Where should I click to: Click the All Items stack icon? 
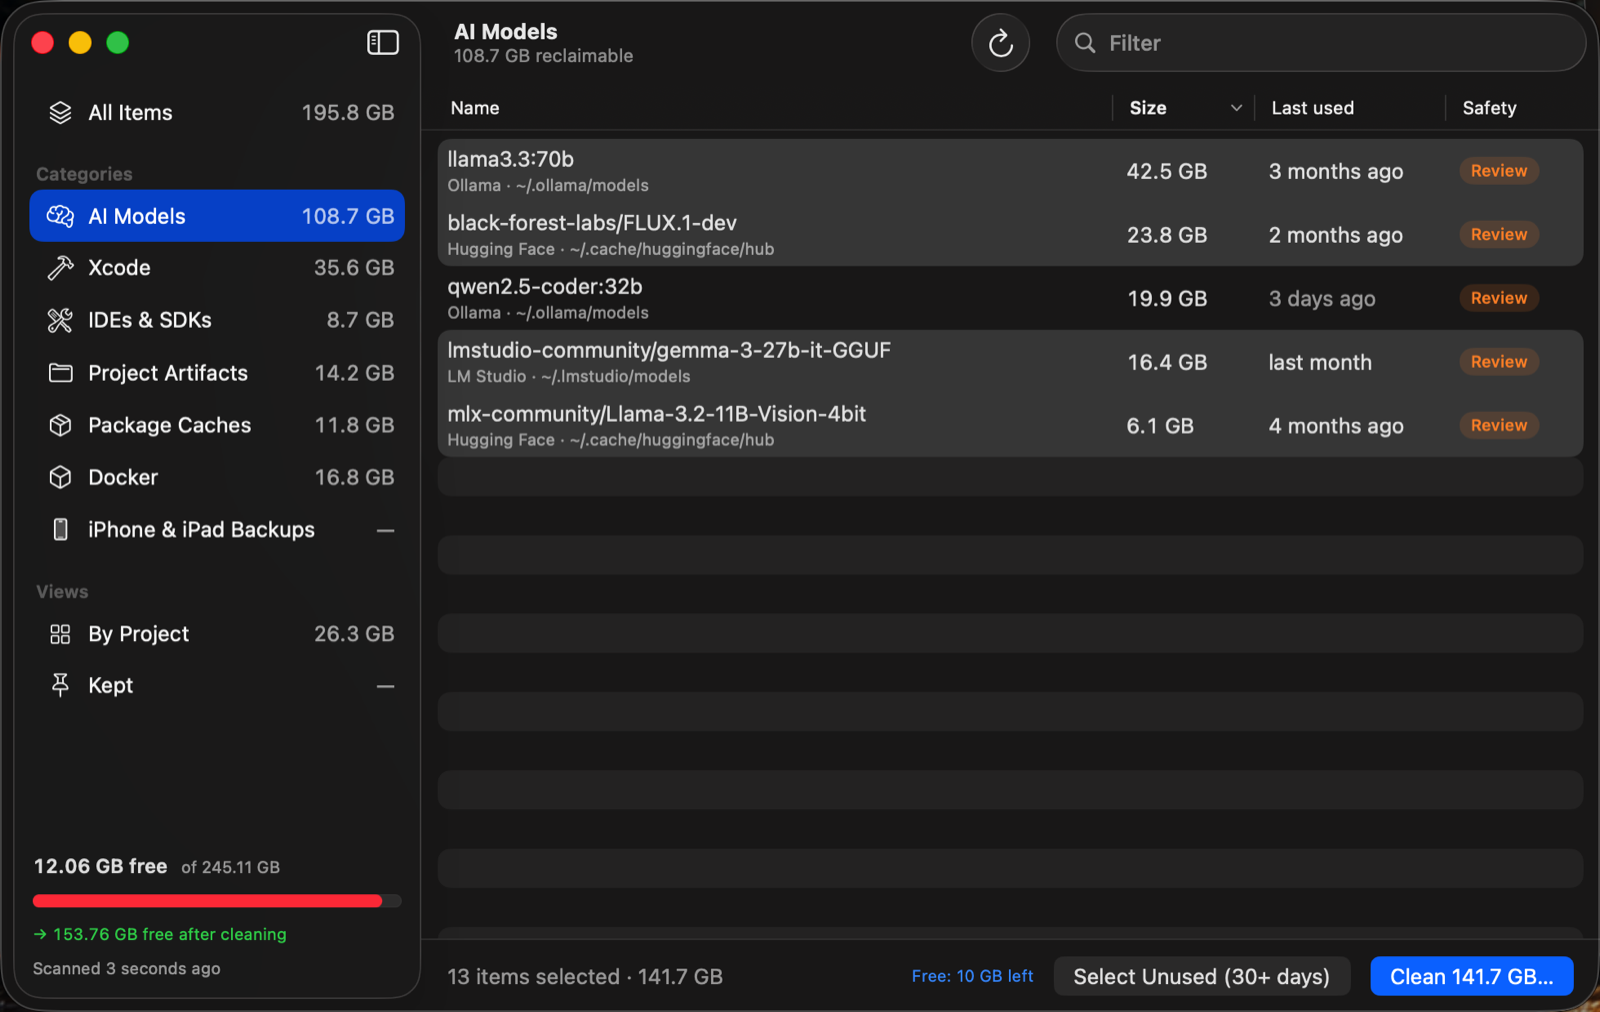pos(61,113)
